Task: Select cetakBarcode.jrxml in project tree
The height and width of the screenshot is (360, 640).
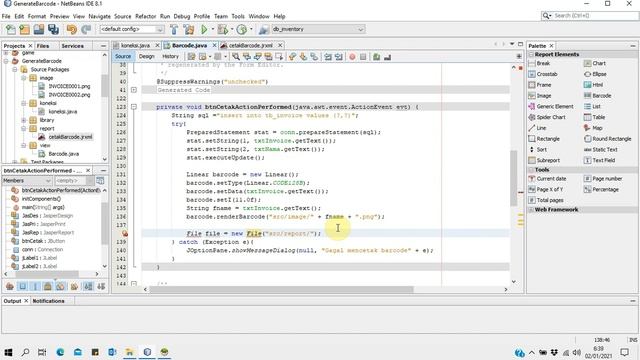Action: click(71, 137)
